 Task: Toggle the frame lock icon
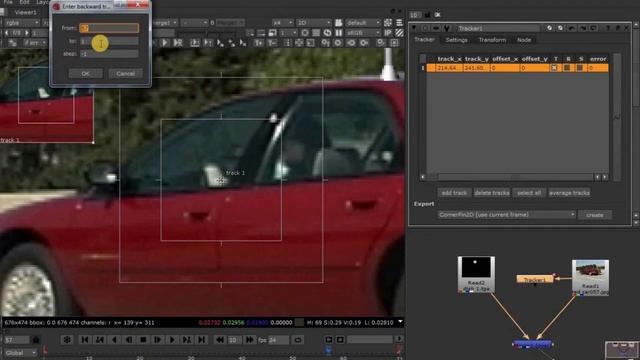(36, 340)
